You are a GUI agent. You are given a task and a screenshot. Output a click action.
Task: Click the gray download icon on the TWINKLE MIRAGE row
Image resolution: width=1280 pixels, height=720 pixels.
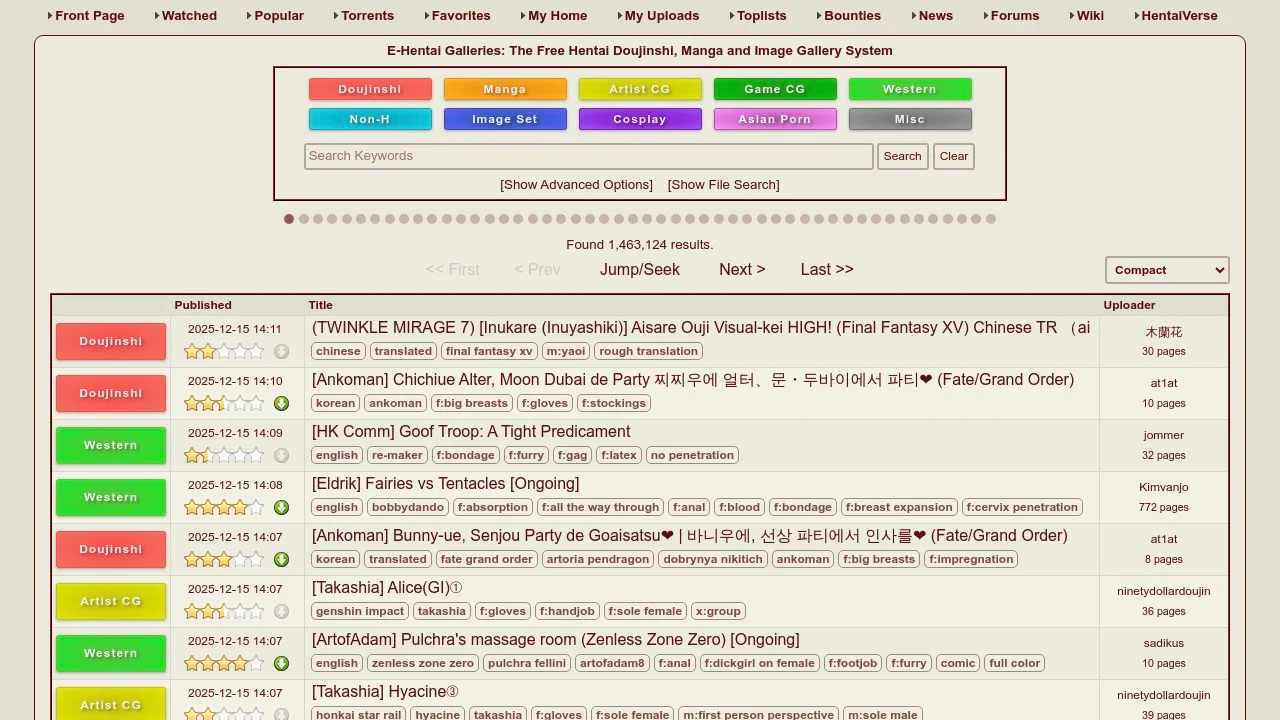coord(282,351)
